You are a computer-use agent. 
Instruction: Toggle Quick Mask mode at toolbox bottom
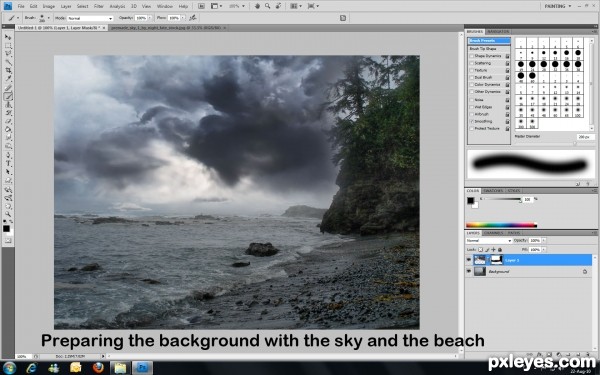click(8, 241)
